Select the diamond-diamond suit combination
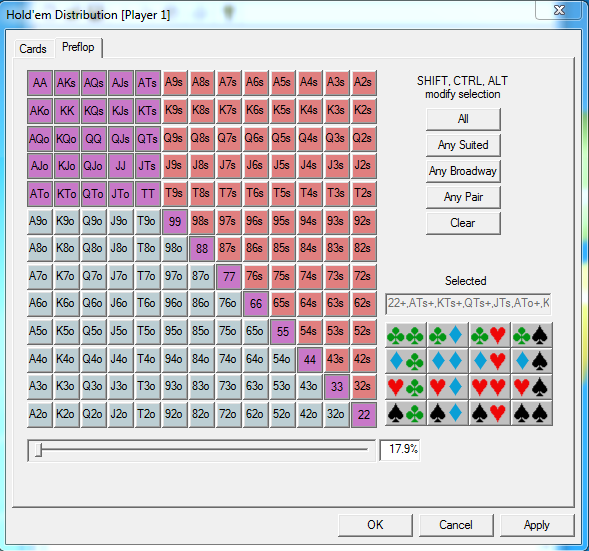 [448, 361]
